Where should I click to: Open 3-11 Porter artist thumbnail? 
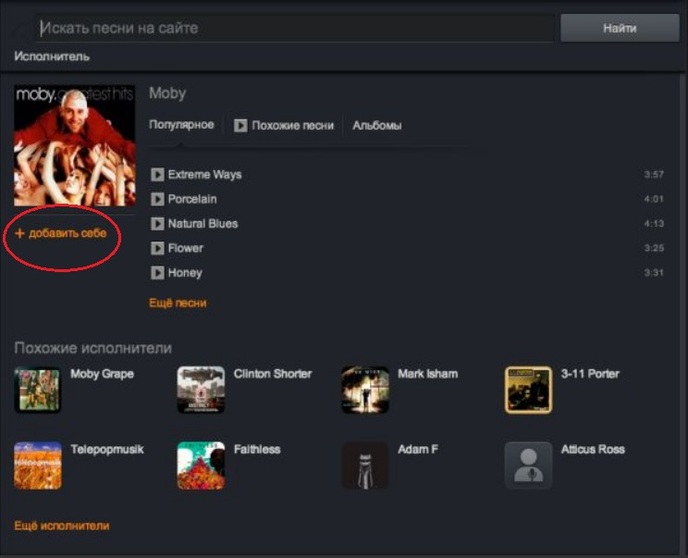[x=528, y=390]
